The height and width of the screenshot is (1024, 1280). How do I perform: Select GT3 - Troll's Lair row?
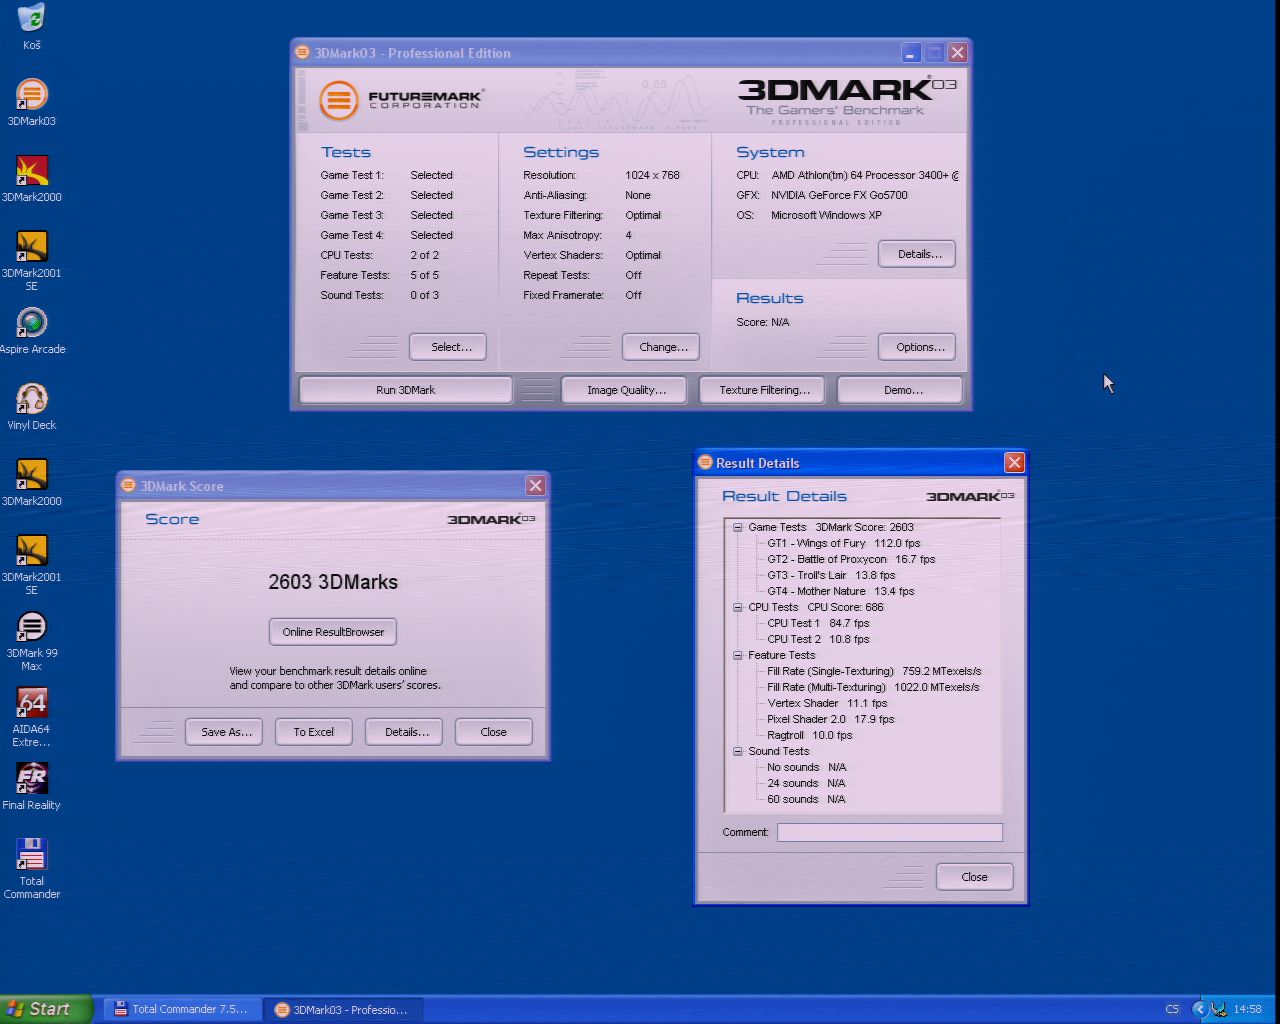(x=831, y=575)
